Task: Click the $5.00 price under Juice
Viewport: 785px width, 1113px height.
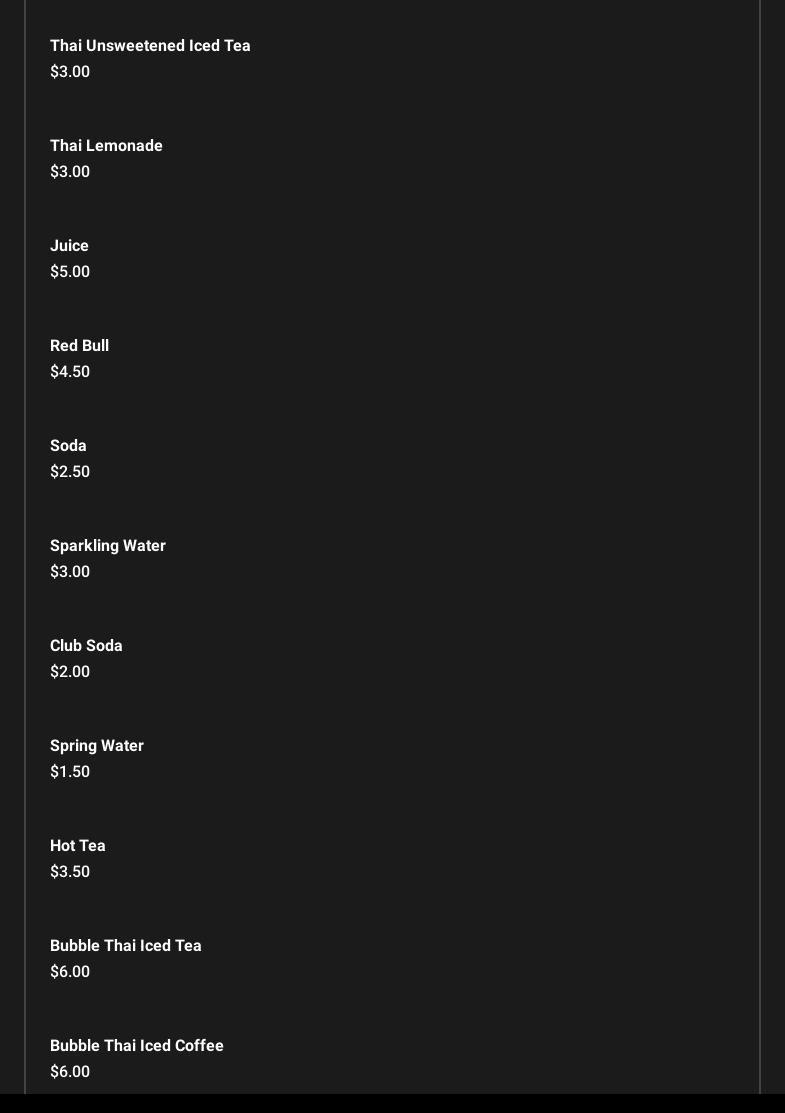Action: coord(70,272)
